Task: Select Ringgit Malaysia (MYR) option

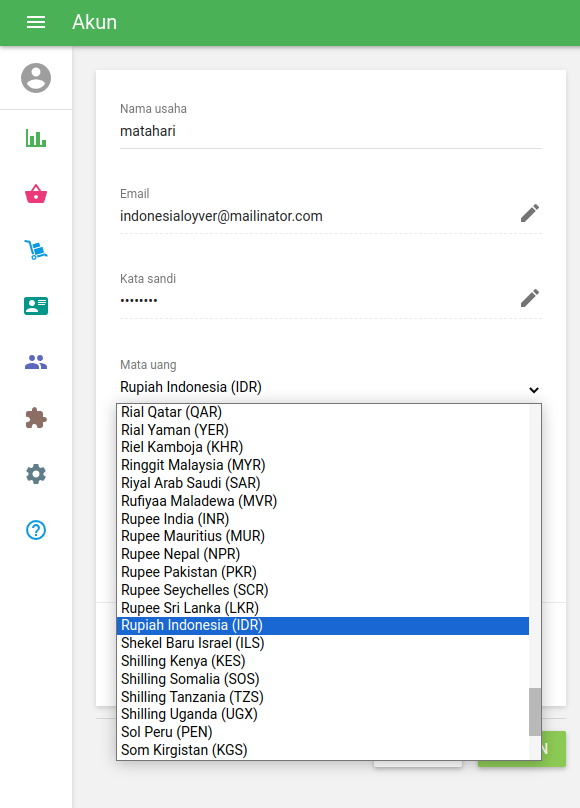Action: point(194,464)
